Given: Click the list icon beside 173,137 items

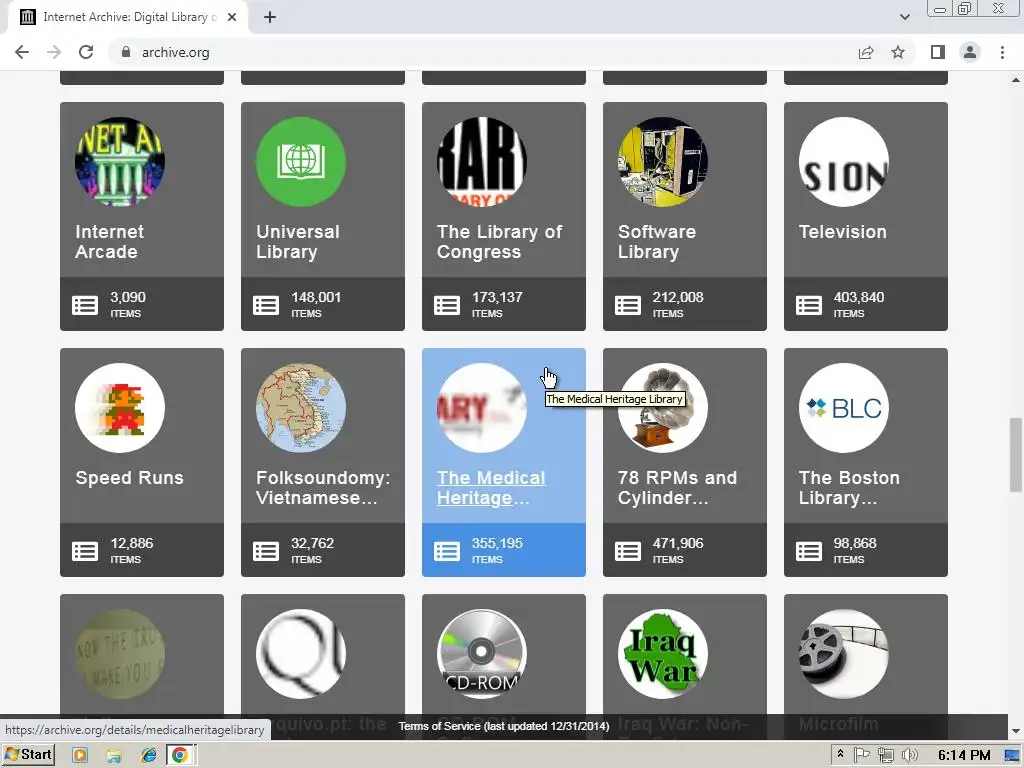Looking at the screenshot, I should point(447,305).
